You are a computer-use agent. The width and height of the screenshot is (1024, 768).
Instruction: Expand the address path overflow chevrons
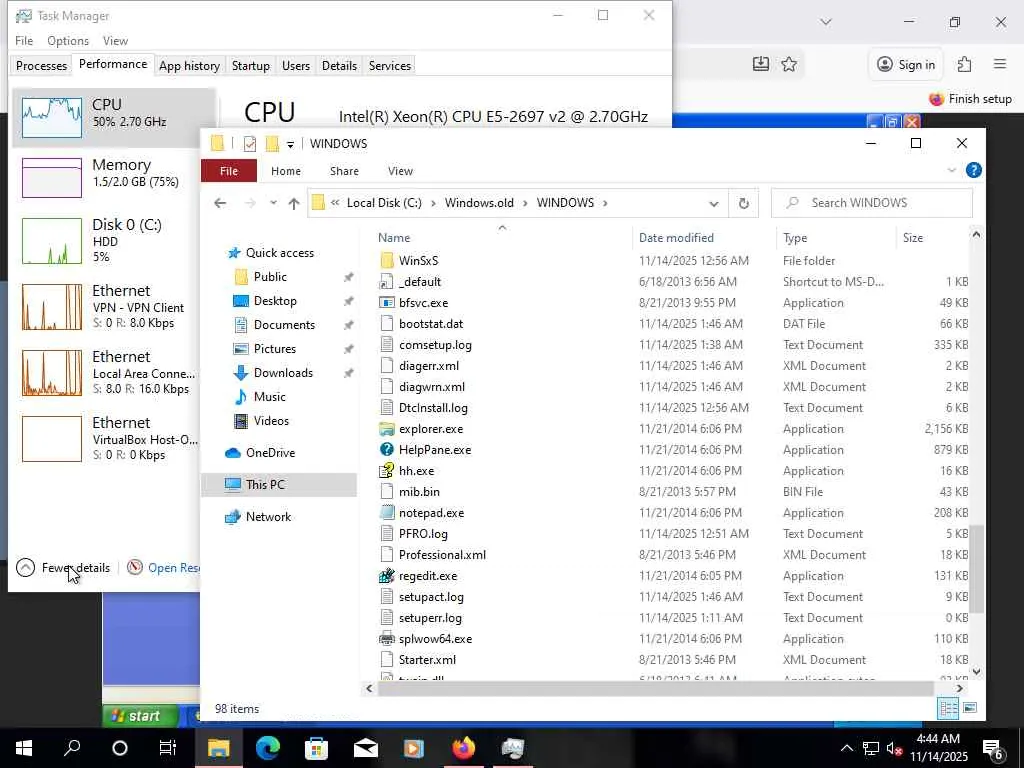[335, 202]
